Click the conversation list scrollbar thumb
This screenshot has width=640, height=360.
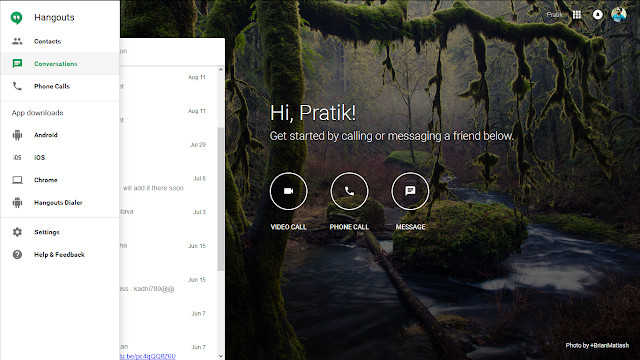click(x=221, y=199)
